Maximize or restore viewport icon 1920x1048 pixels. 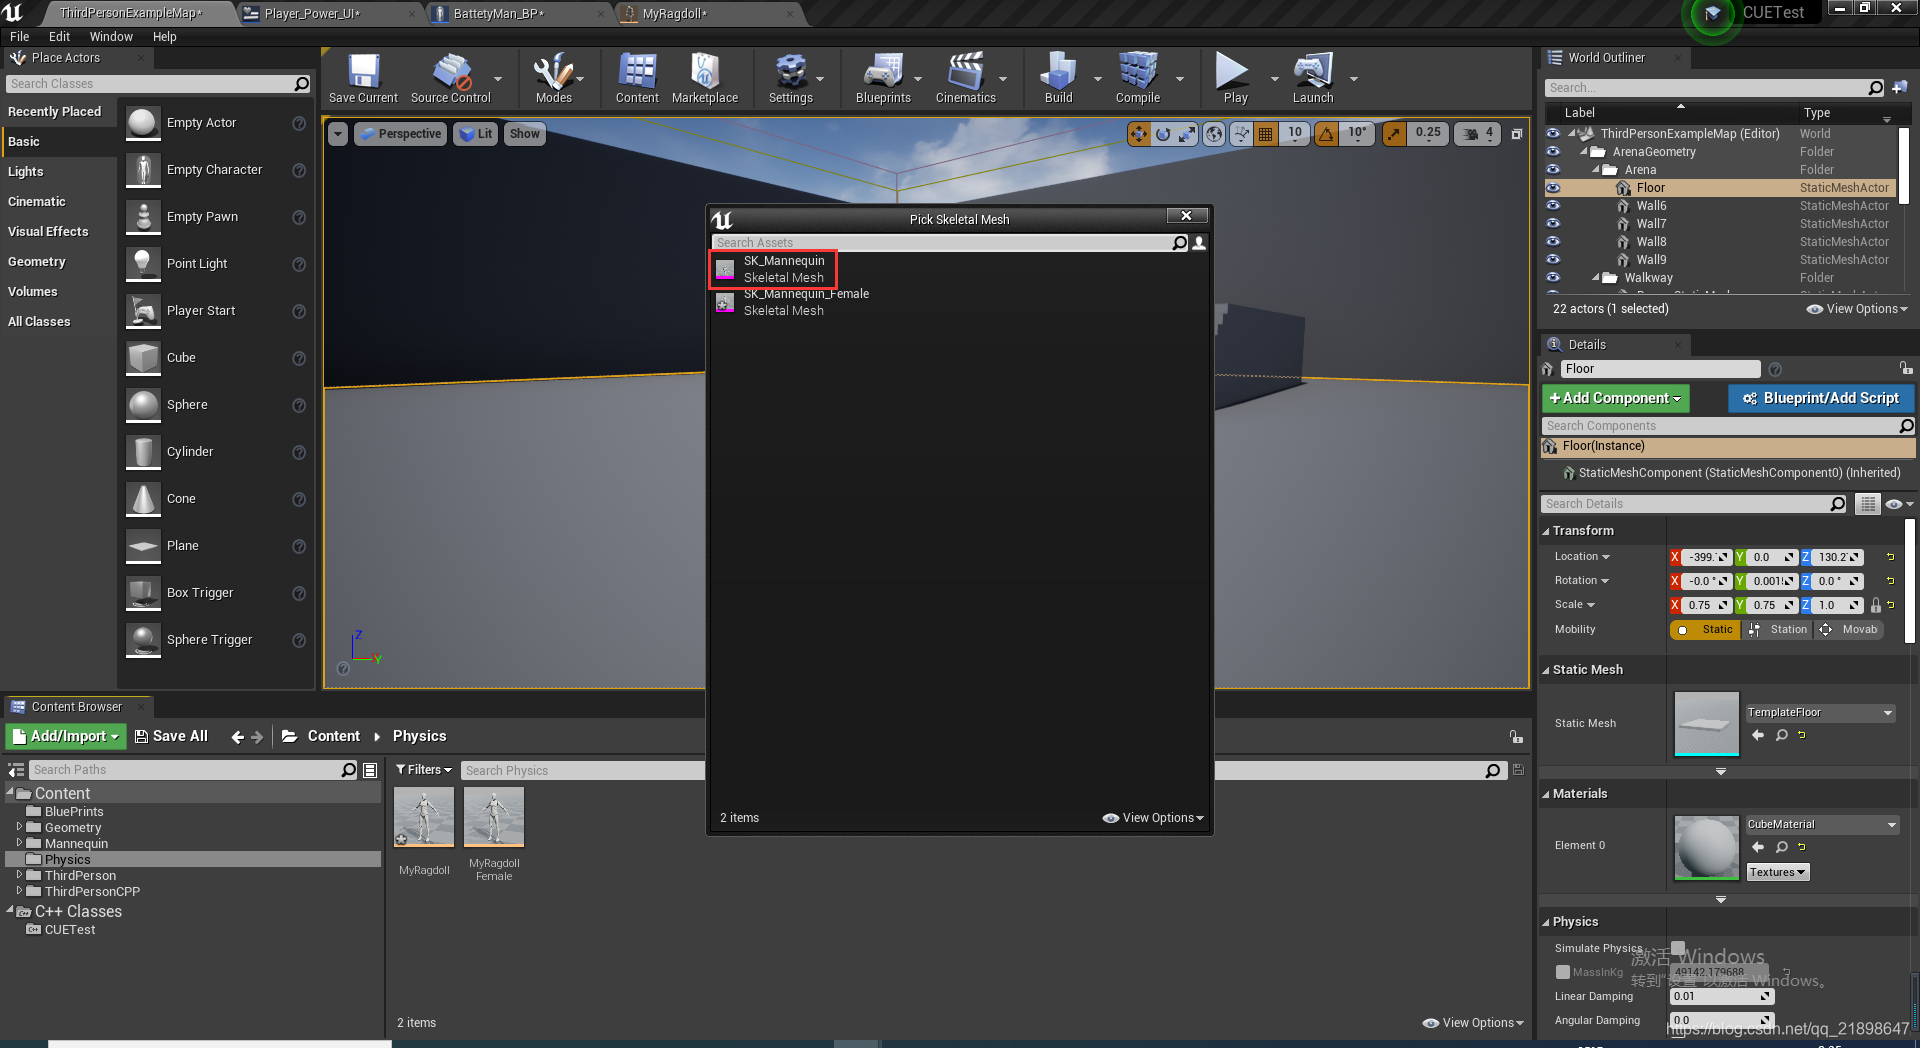pyautogui.click(x=1517, y=134)
